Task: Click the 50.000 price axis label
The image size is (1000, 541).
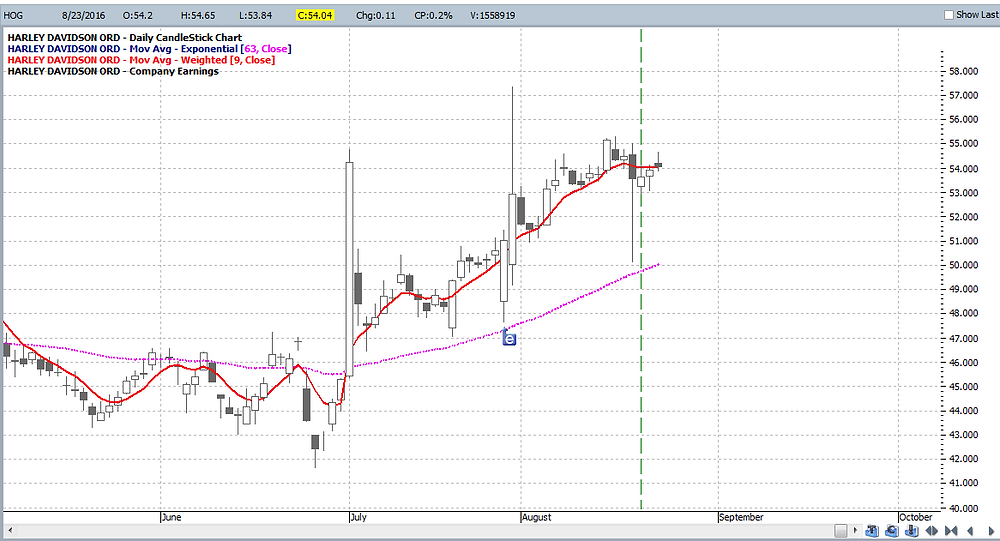Action: (x=964, y=265)
